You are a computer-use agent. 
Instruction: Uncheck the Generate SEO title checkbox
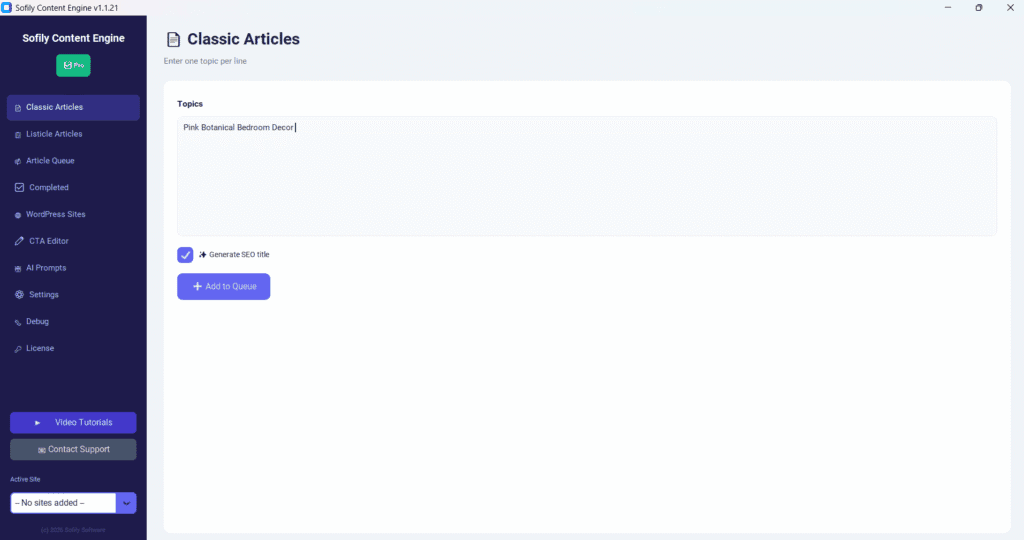(185, 255)
